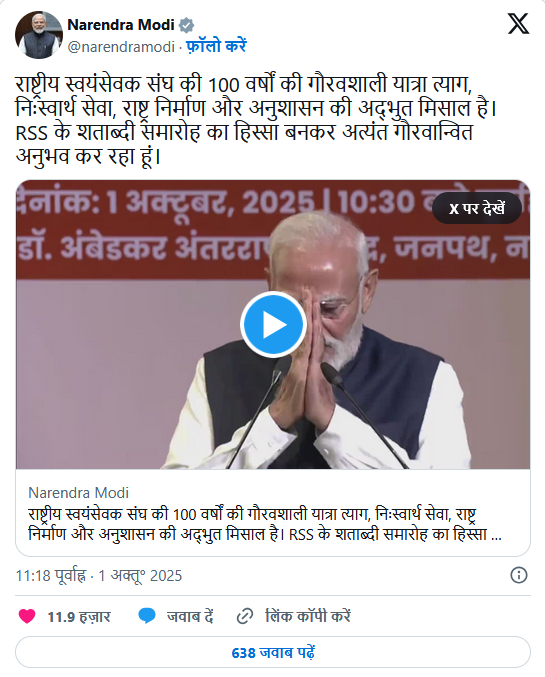The width and height of the screenshot is (545, 677).
Task: Open the 11:18 पूर्वाह्न · 1 अक्तू° 2025 timestamp
Action: point(99,576)
